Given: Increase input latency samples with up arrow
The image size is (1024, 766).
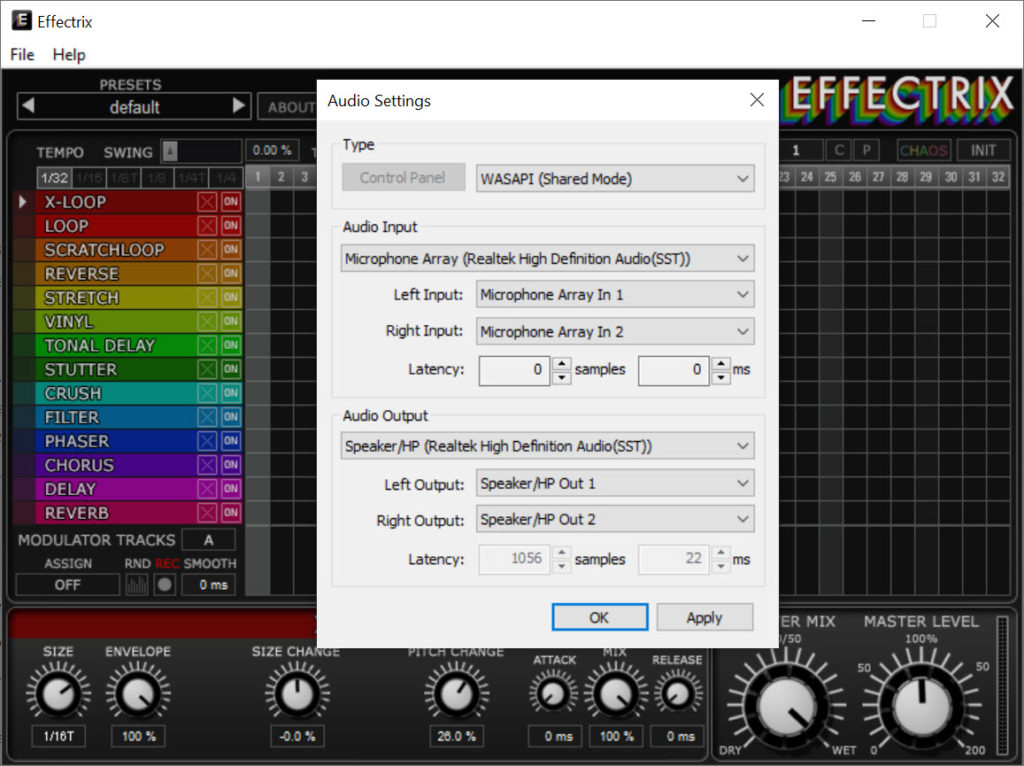Looking at the screenshot, I should 562,363.
